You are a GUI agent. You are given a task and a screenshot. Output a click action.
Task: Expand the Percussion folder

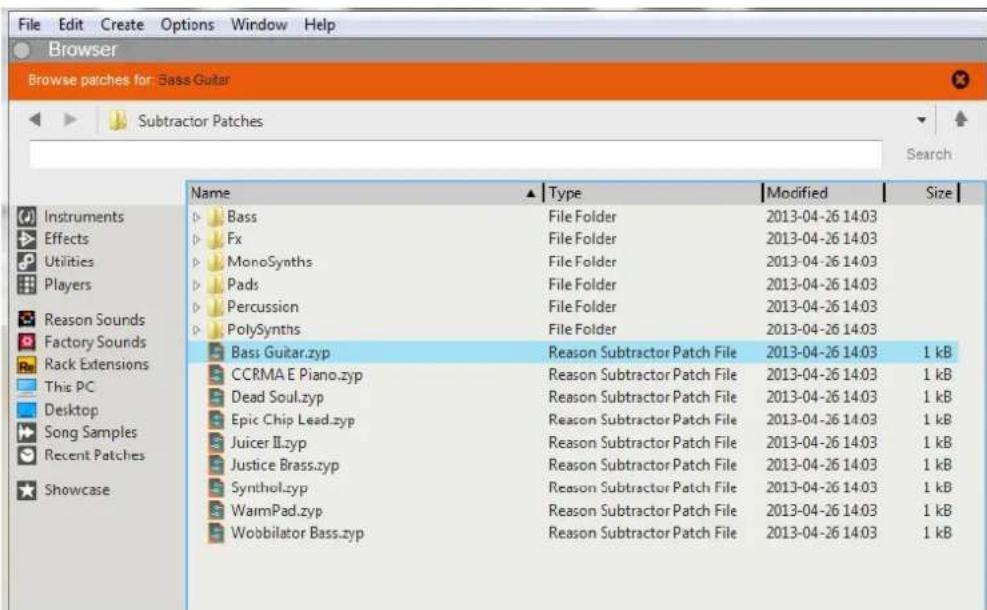tap(196, 307)
